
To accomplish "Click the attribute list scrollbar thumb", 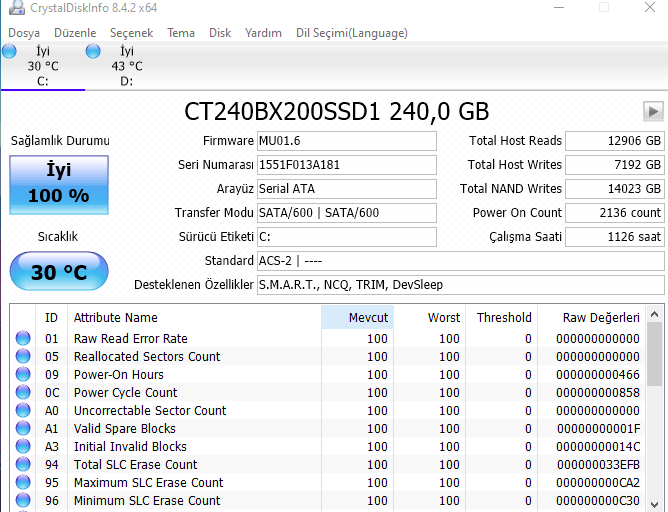I will point(654,354).
